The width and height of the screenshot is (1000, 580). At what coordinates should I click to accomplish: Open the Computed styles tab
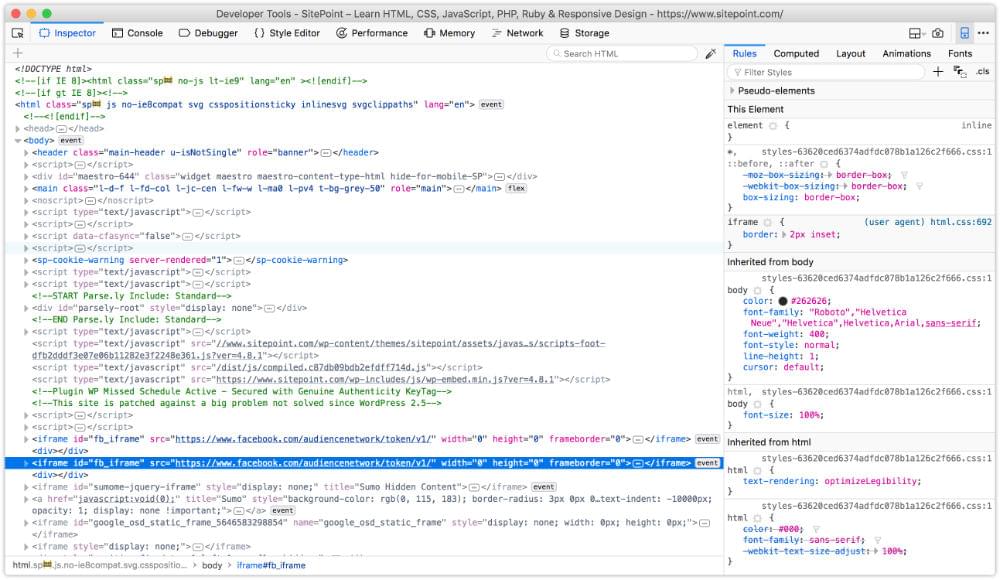tap(796, 53)
